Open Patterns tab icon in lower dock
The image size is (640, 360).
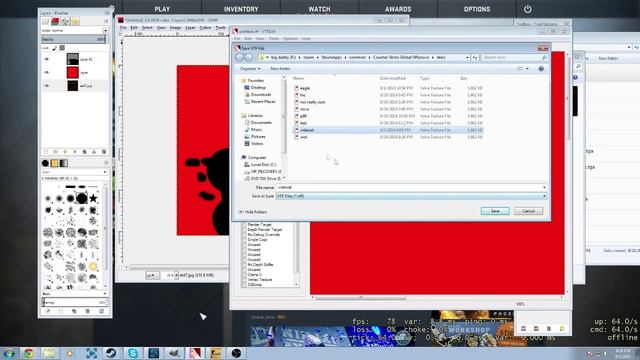[x=54, y=163]
